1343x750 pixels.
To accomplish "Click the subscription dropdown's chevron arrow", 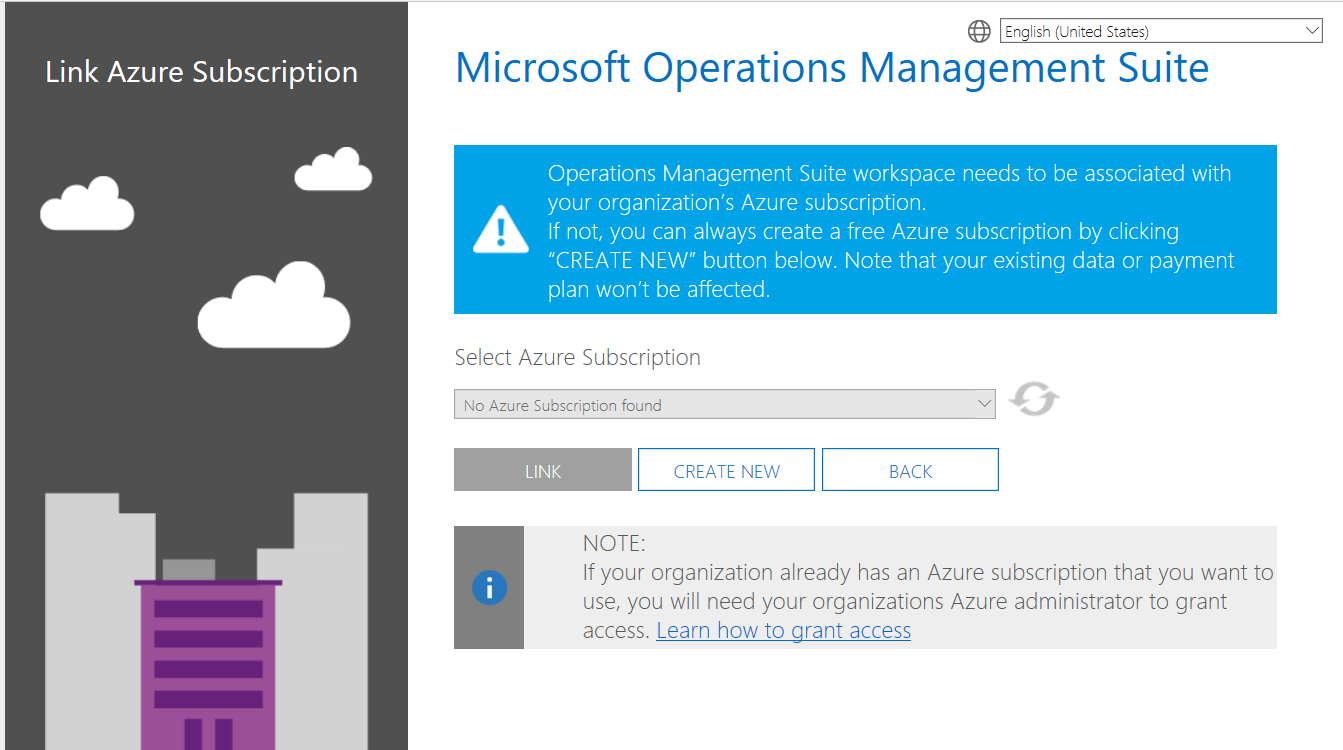I will pyautogui.click(x=983, y=405).
